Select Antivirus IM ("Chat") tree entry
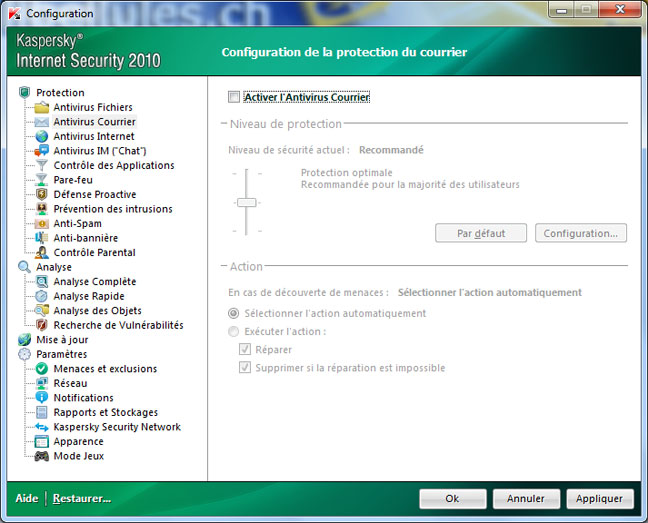The image size is (648, 523). coord(100,151)
